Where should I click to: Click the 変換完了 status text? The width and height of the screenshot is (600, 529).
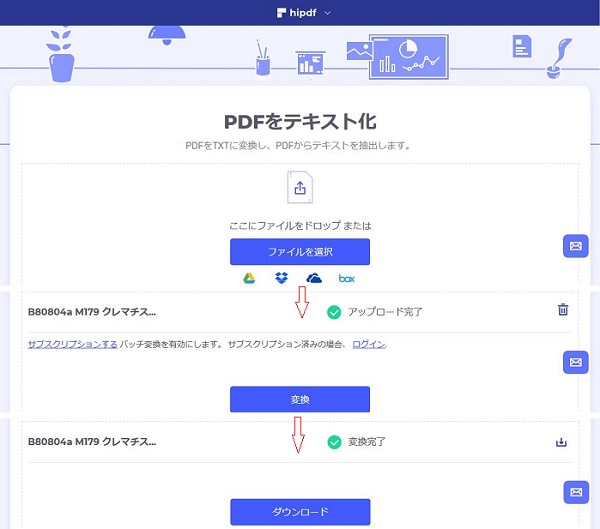coord(367,442)
